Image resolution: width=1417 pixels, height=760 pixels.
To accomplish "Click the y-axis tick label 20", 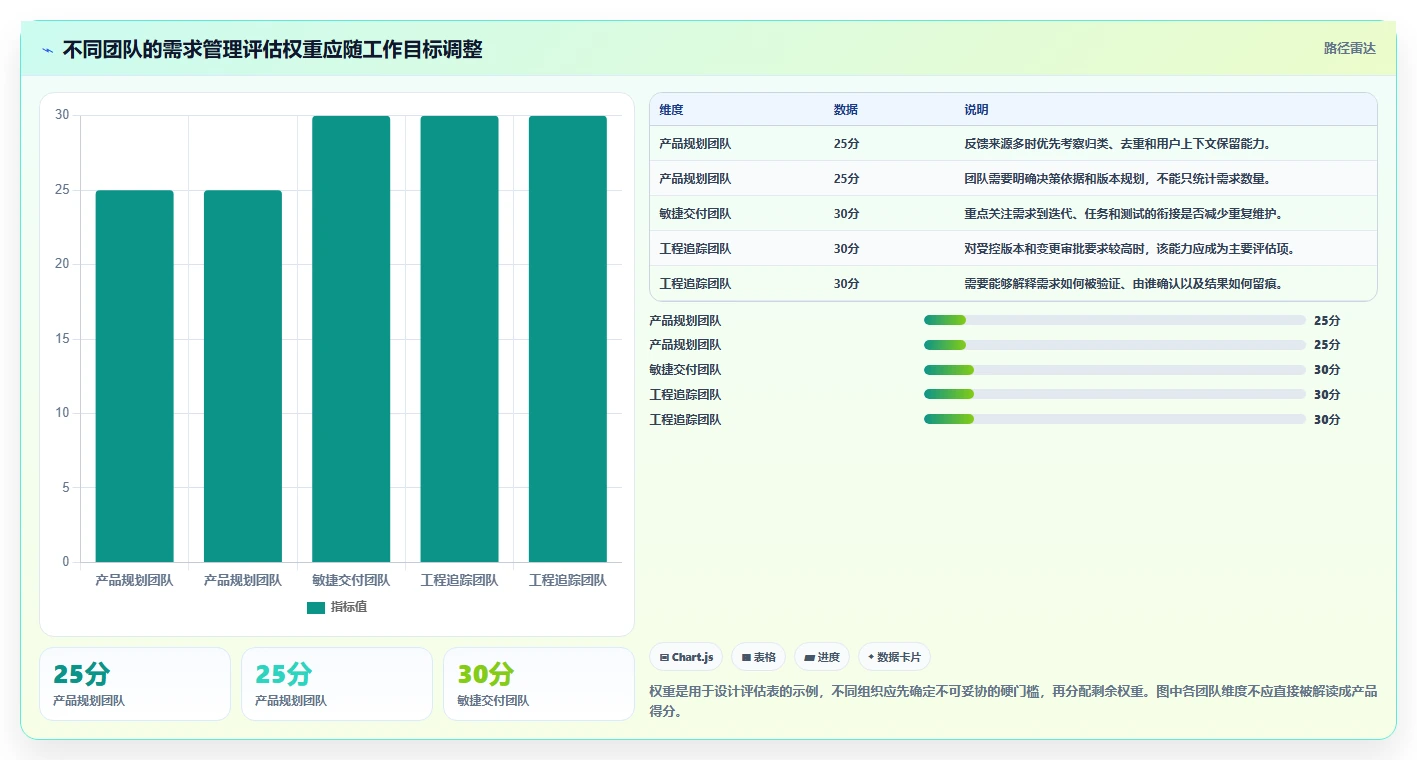I will [62, 264].
